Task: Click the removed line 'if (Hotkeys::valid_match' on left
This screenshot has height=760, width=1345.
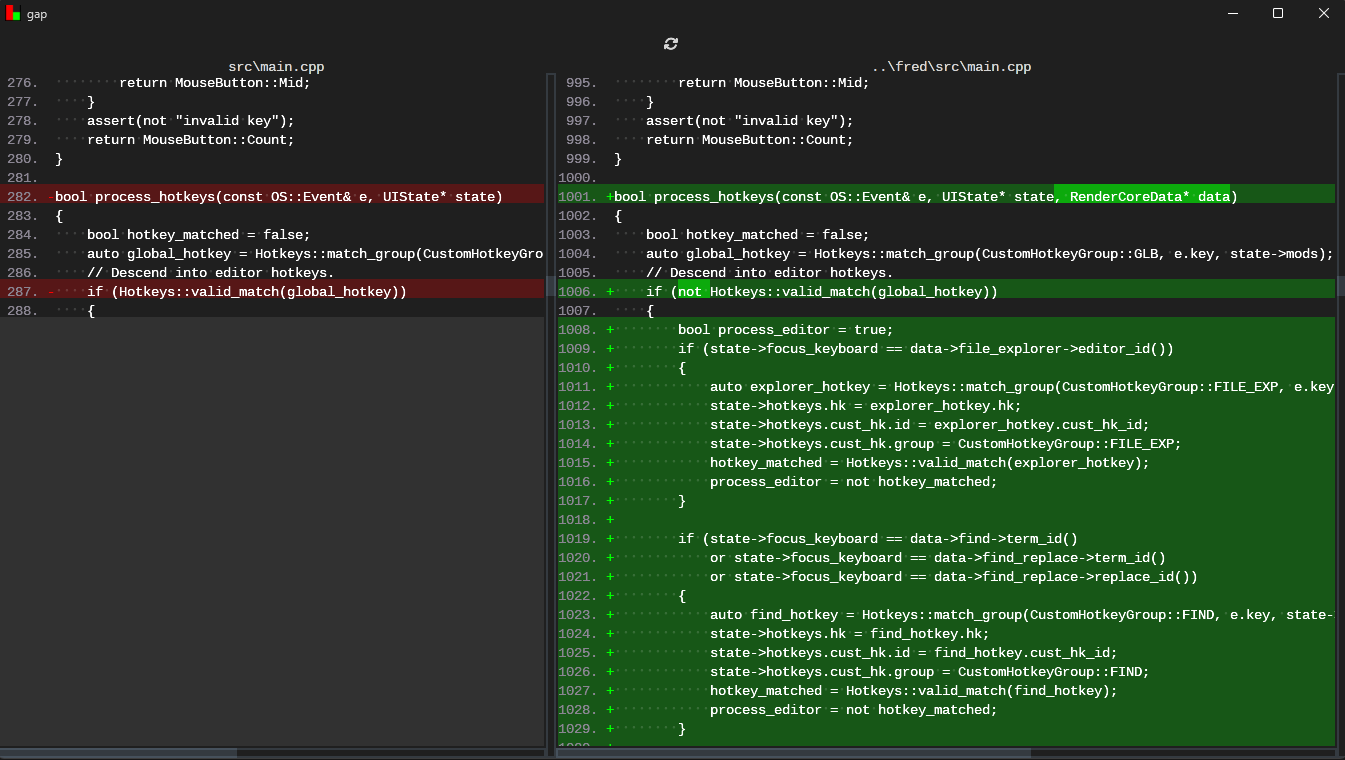Action: 246,292
